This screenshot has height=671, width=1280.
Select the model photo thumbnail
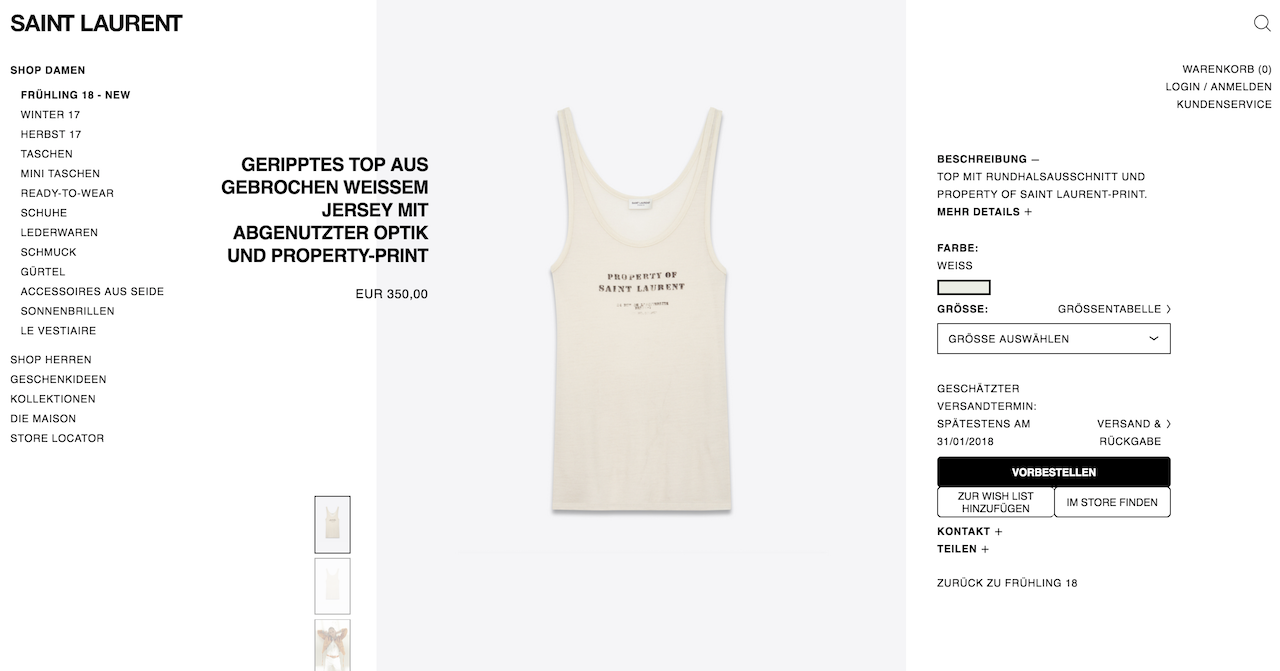coord(332,645)
